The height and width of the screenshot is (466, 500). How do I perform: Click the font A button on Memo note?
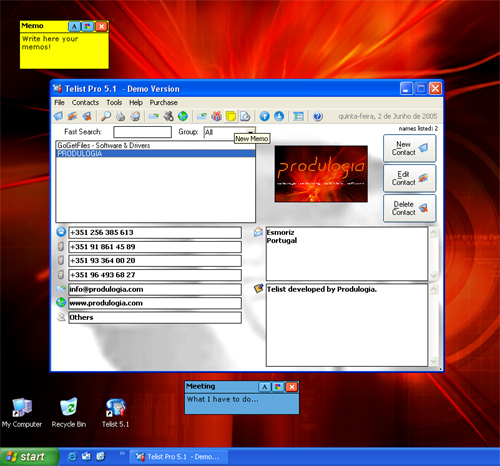click(x=74, y=26)
